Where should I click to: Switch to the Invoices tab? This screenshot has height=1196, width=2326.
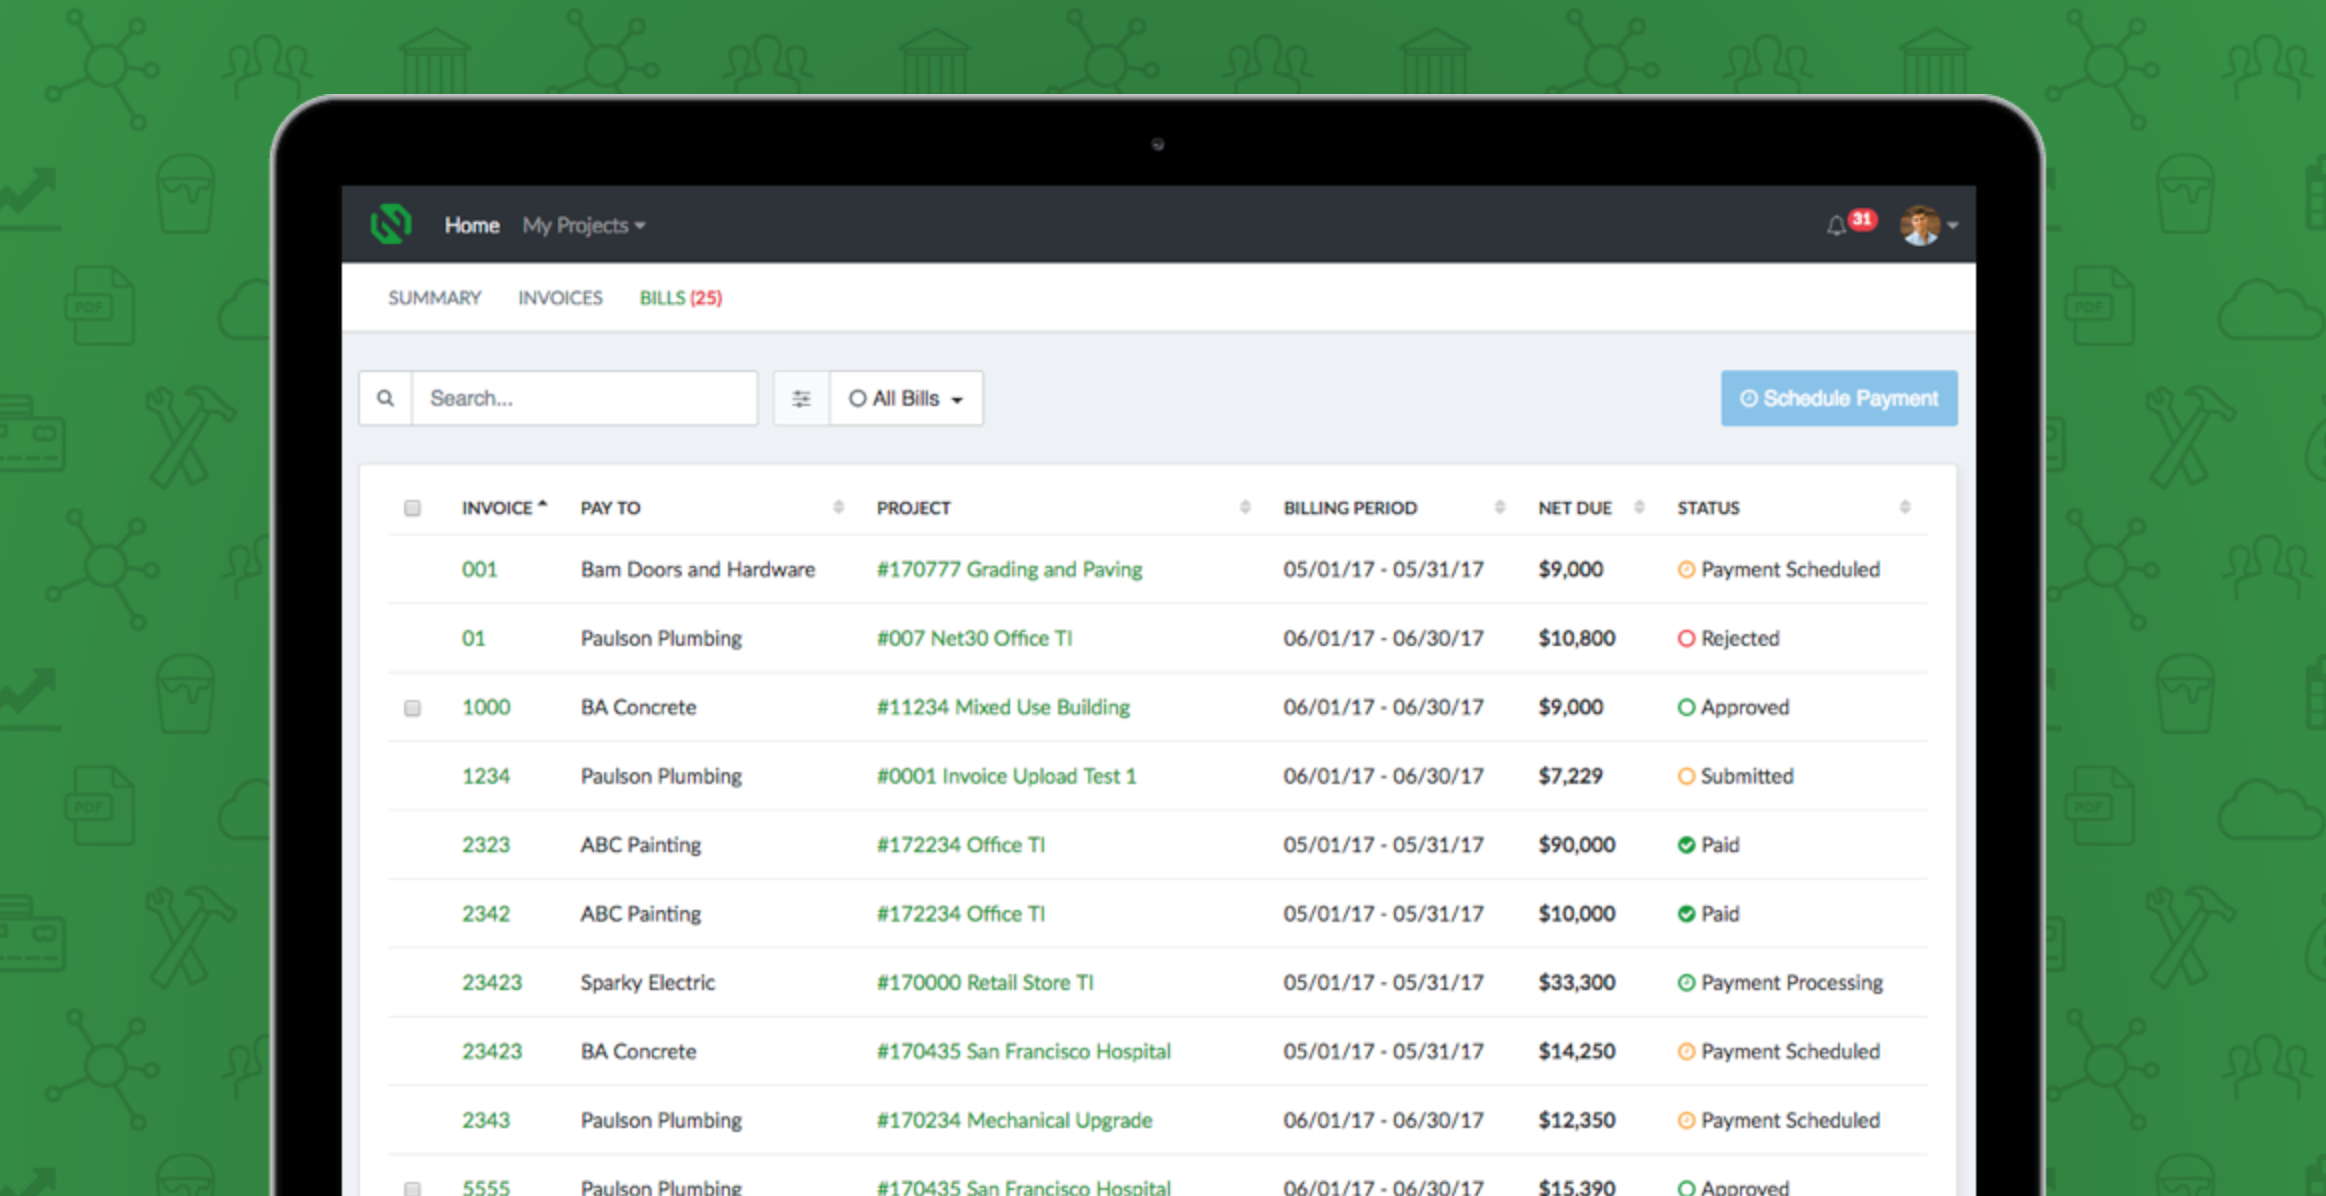560,298
